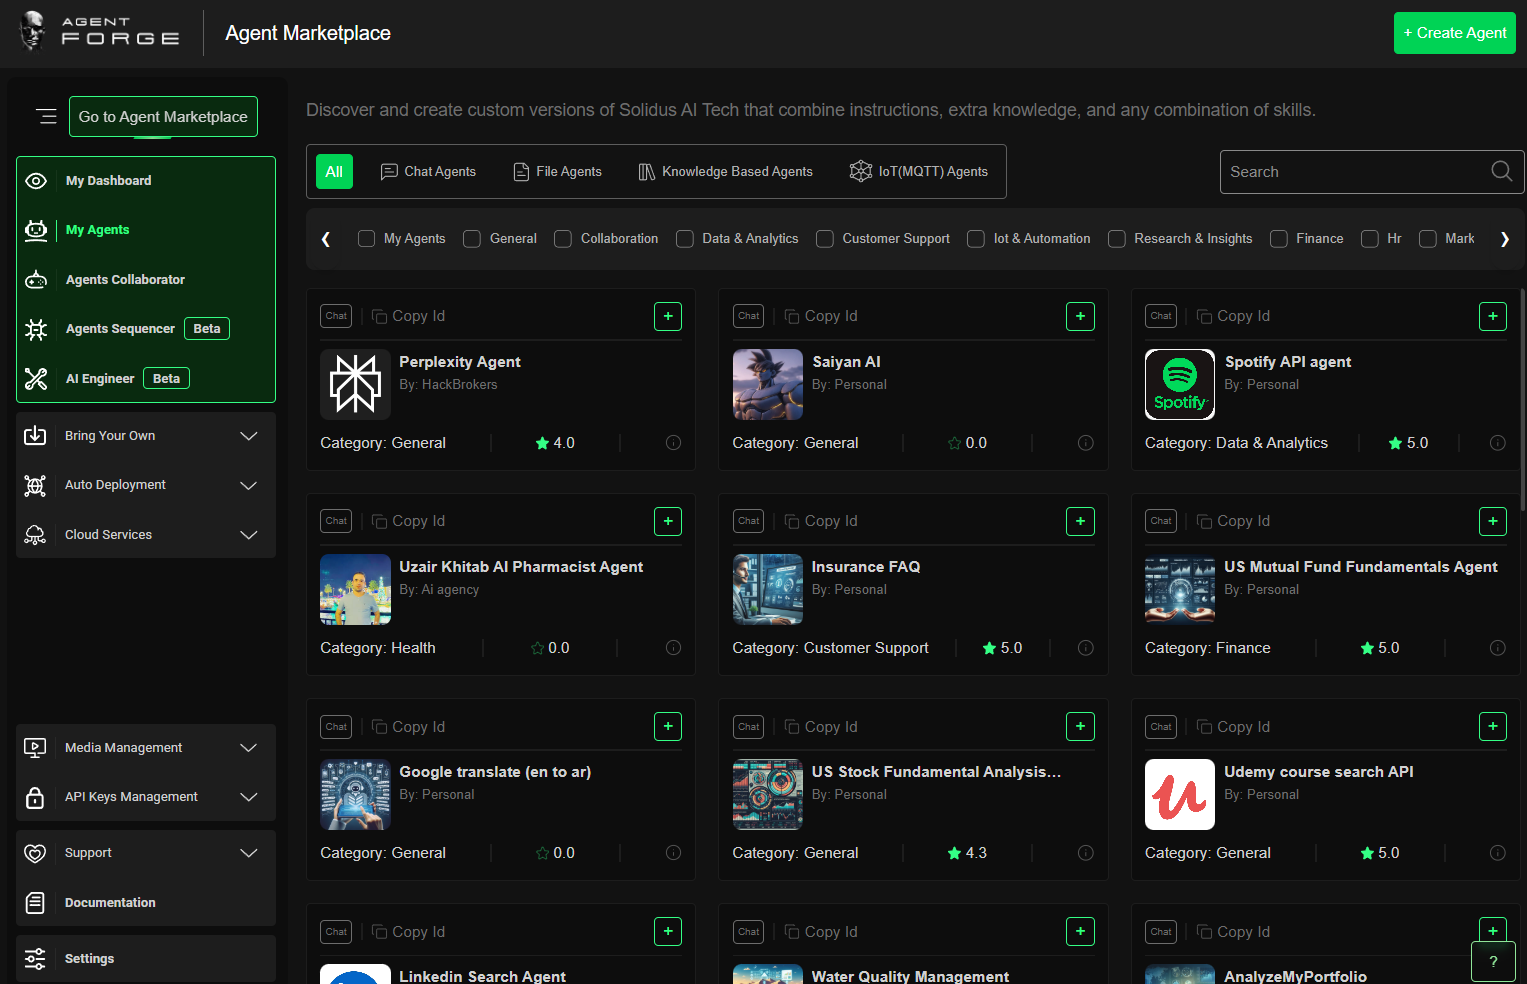Open IoT(MQTT) Agents tab
This screenshot has height=984, width=1527.
[x=918, y=172]
